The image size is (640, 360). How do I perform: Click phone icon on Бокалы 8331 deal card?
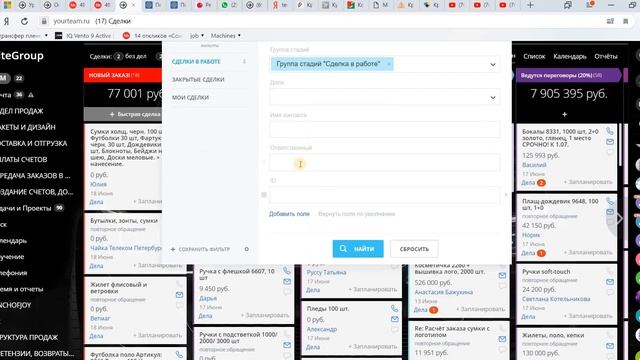609,131
